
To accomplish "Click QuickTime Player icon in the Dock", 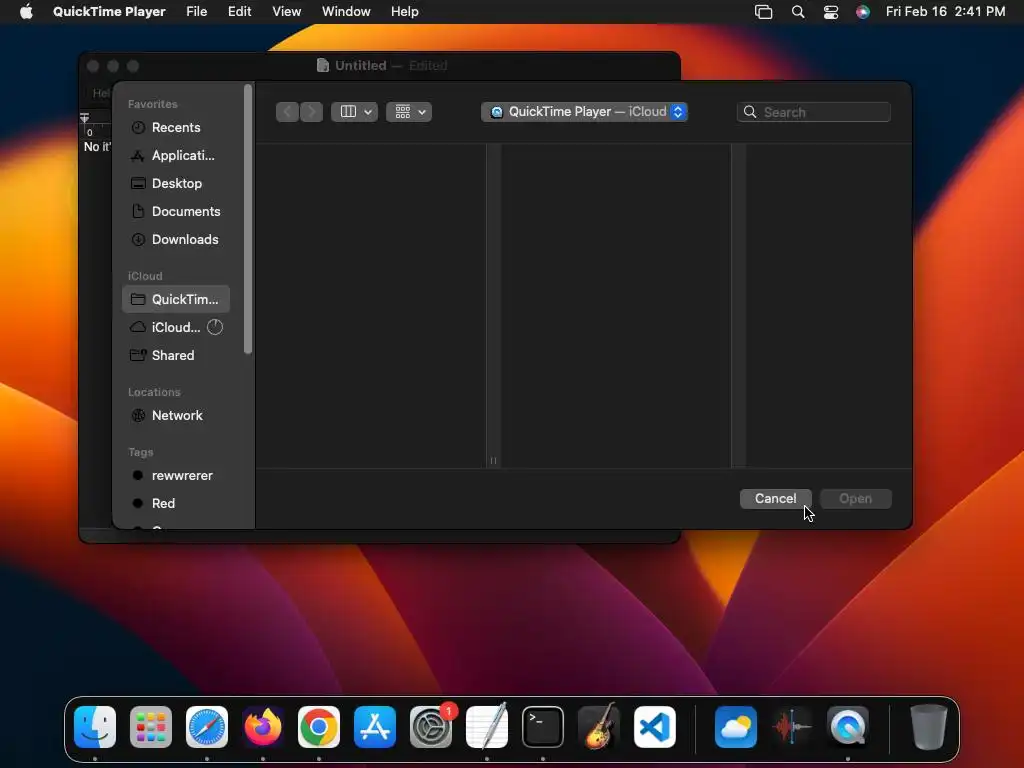I will [848, 727].
